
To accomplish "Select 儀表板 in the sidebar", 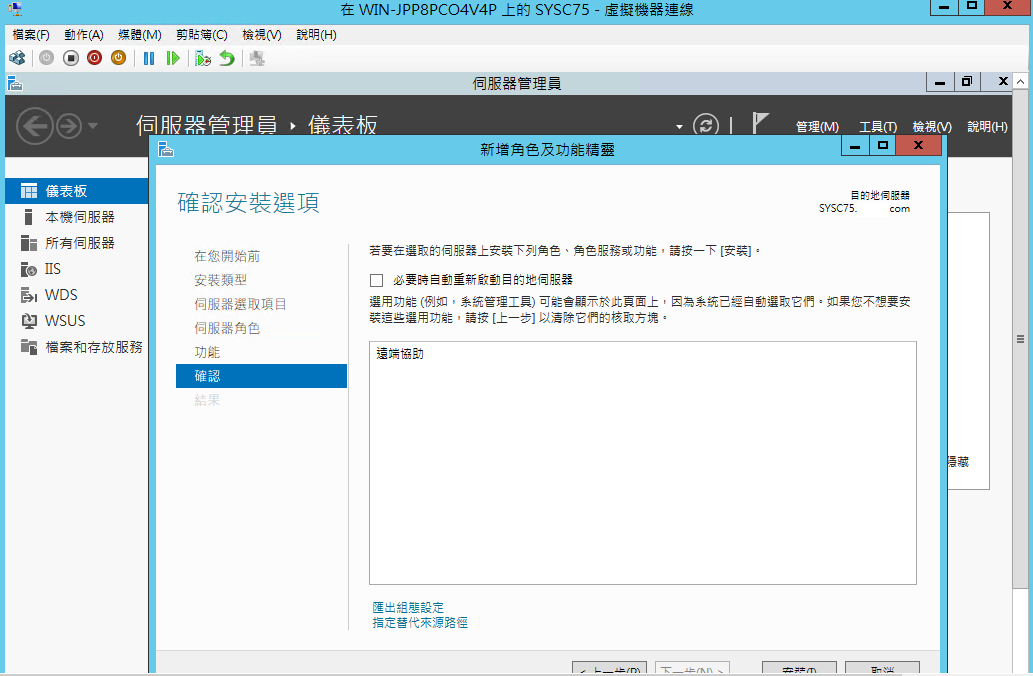I will coord(76,191).
